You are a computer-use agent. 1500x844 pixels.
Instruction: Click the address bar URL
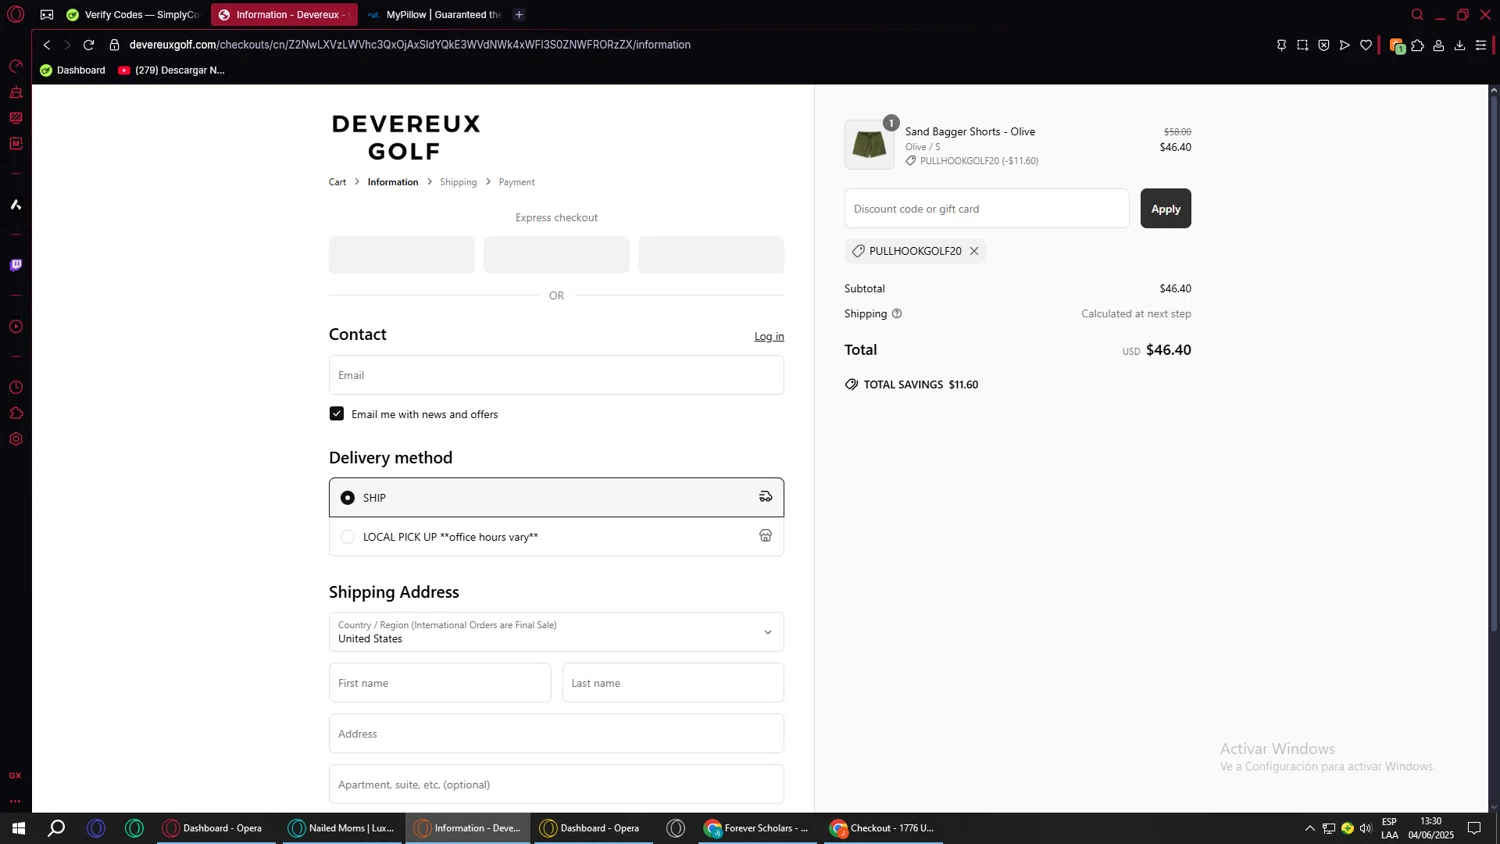pos(410,45)
